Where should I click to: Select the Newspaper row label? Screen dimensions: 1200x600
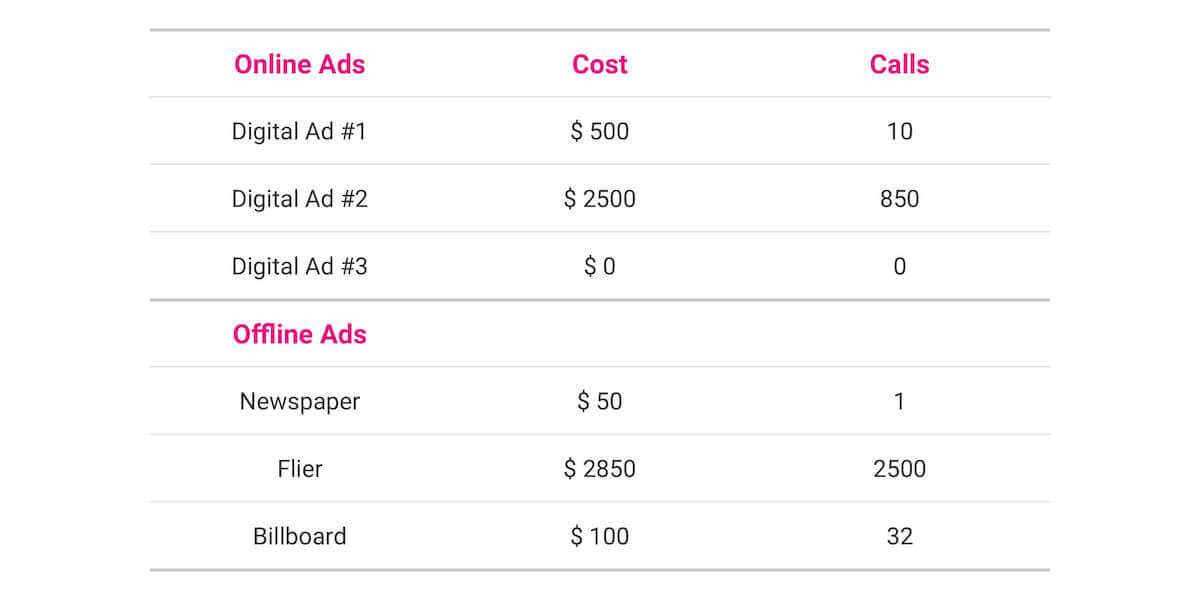299,401
